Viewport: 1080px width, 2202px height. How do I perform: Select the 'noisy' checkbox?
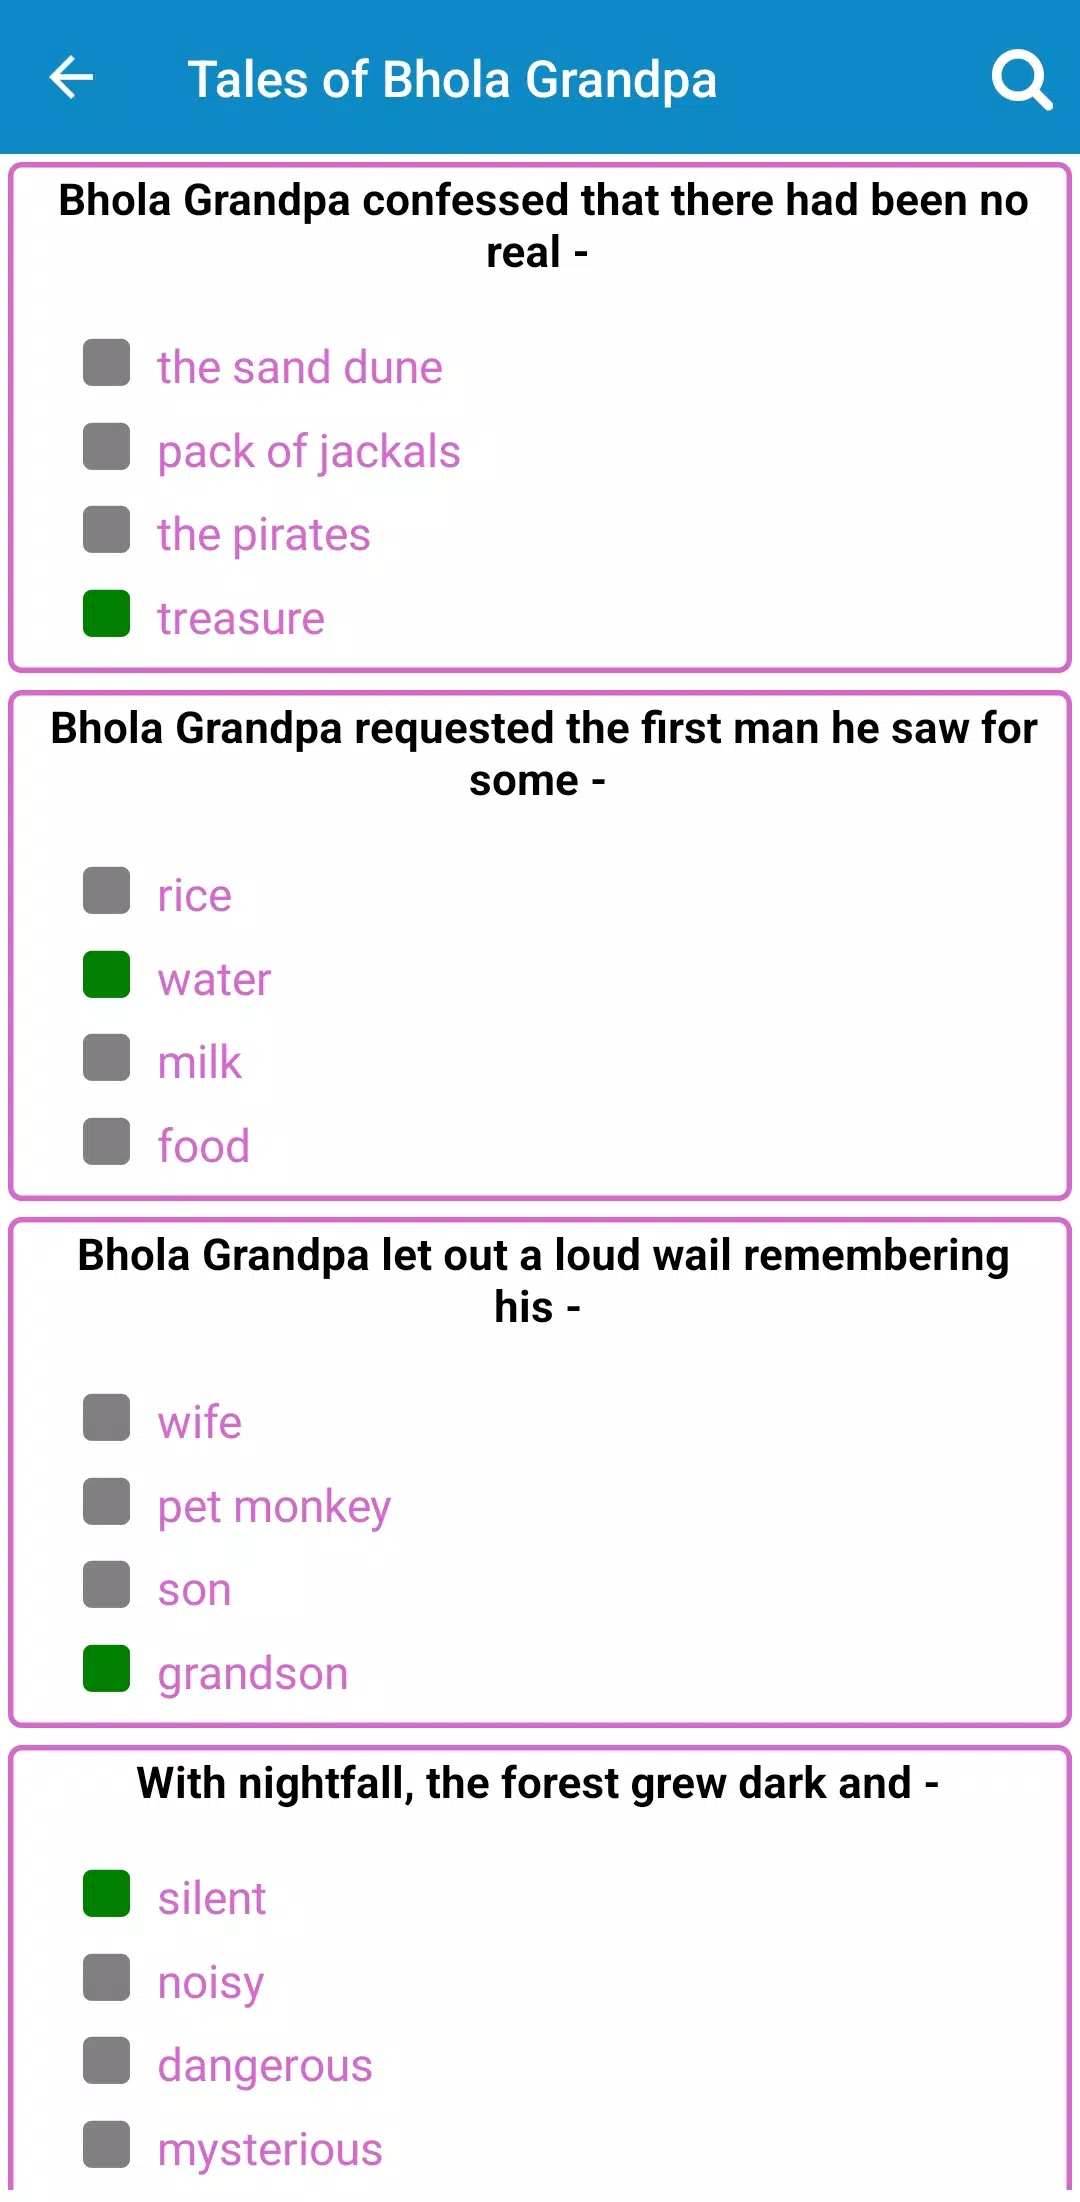coord(107,1978)
